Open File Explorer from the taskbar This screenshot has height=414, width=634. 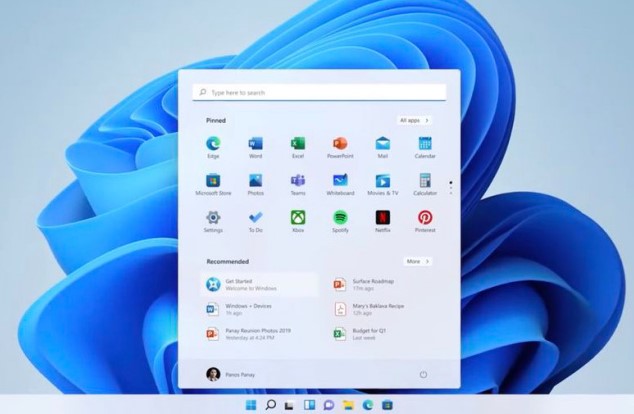(348, 405)
